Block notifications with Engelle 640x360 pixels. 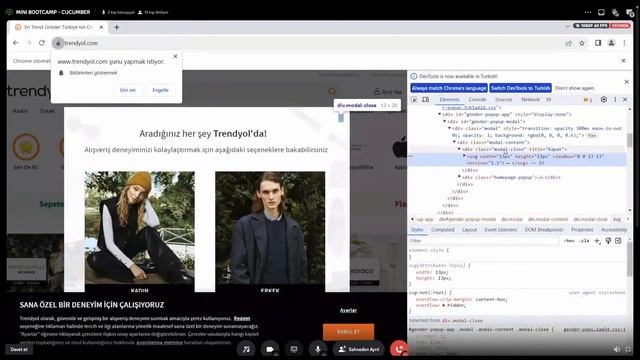tap(160, 90)
